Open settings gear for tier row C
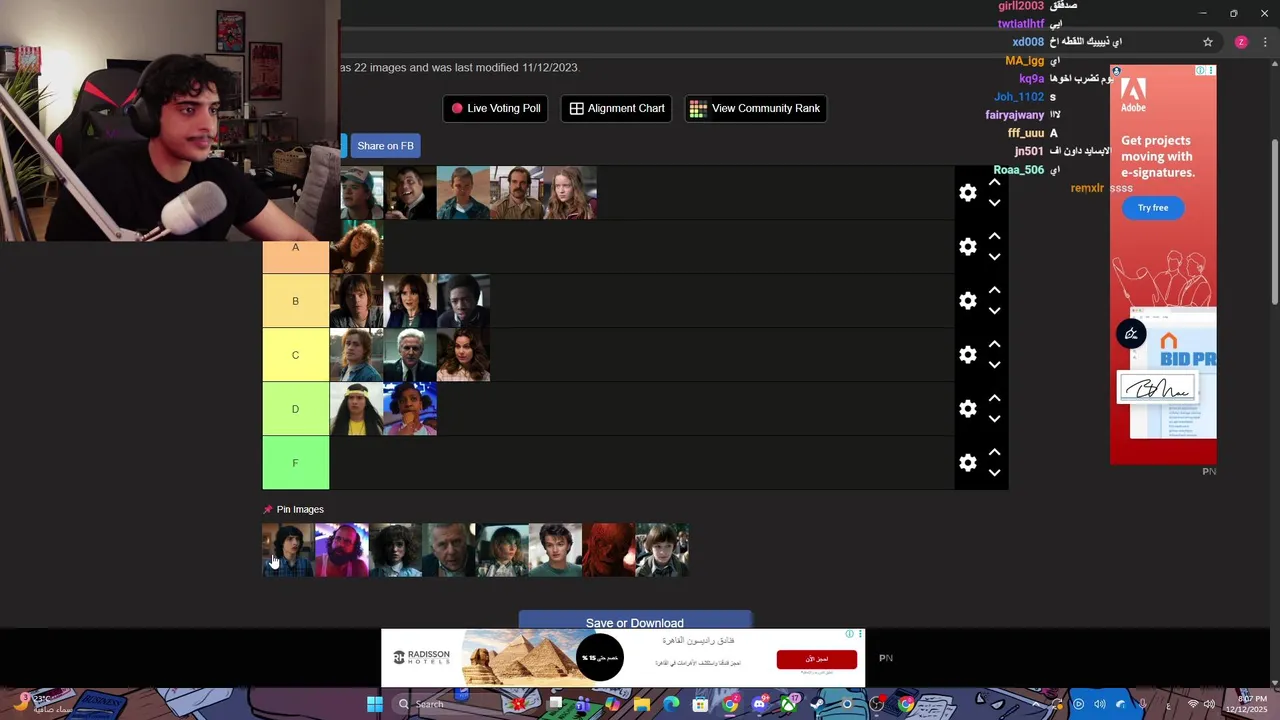1280x720 pixels. click(x=967, y=355)
